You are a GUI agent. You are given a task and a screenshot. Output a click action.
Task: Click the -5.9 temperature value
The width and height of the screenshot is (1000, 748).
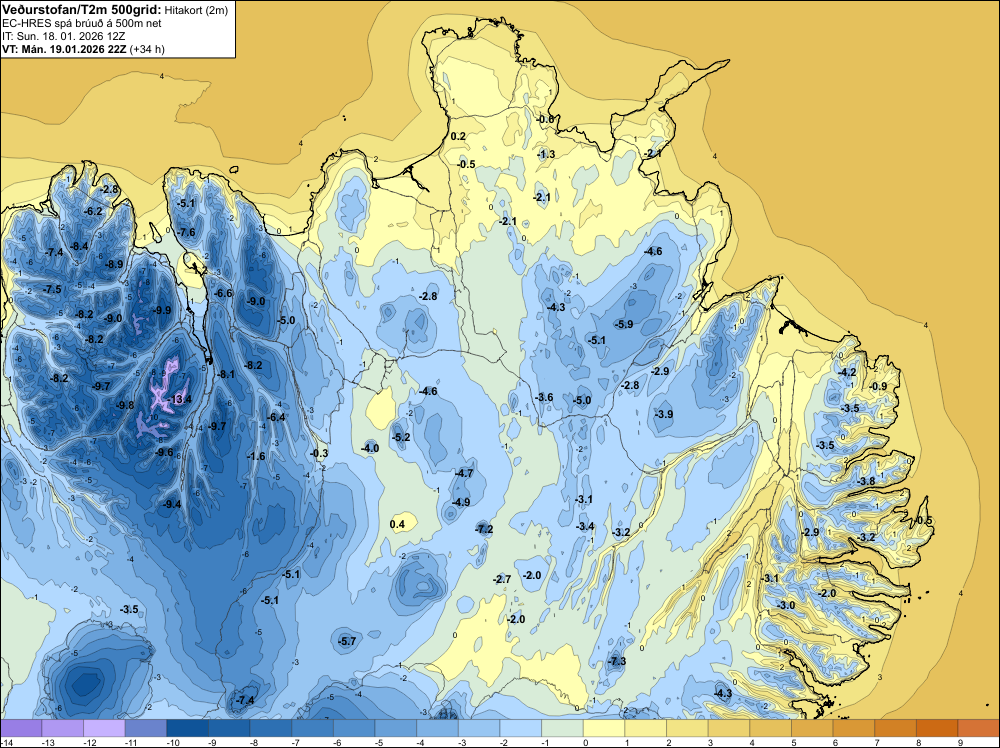tap(624, 324)
